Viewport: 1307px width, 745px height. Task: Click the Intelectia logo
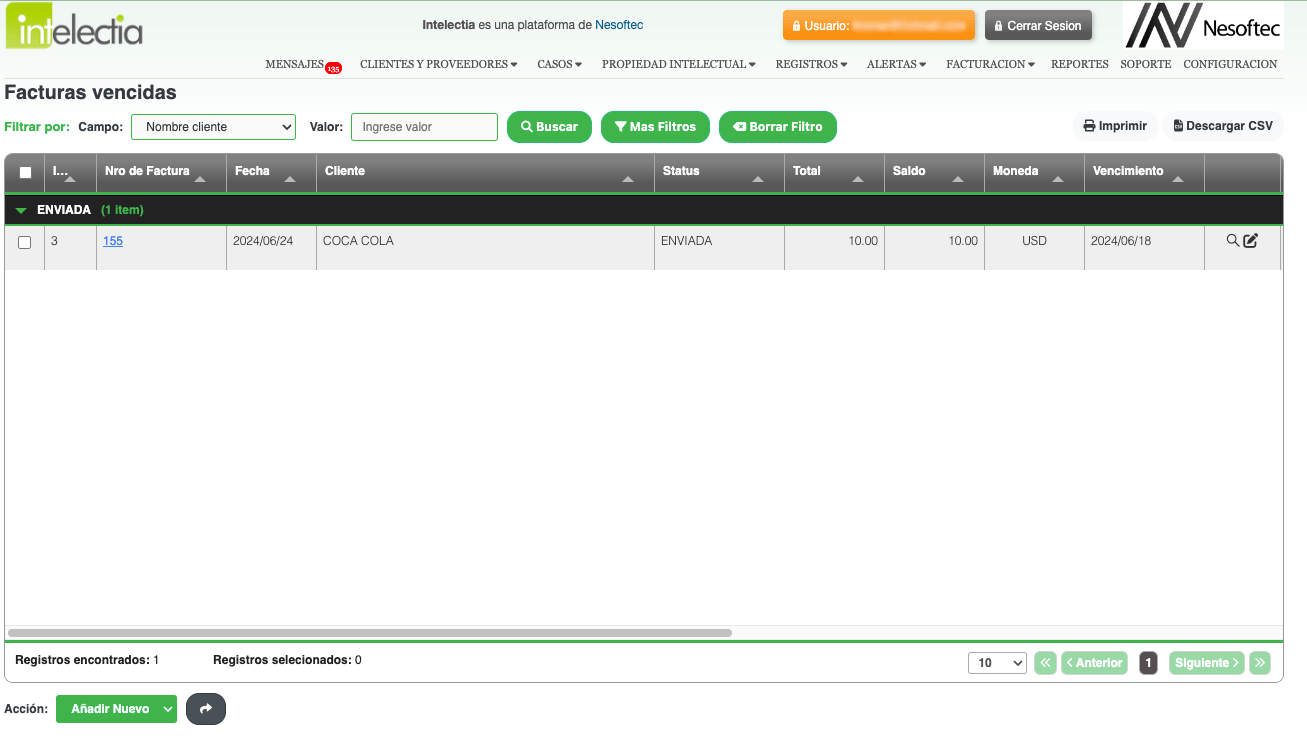coord(74,27)
